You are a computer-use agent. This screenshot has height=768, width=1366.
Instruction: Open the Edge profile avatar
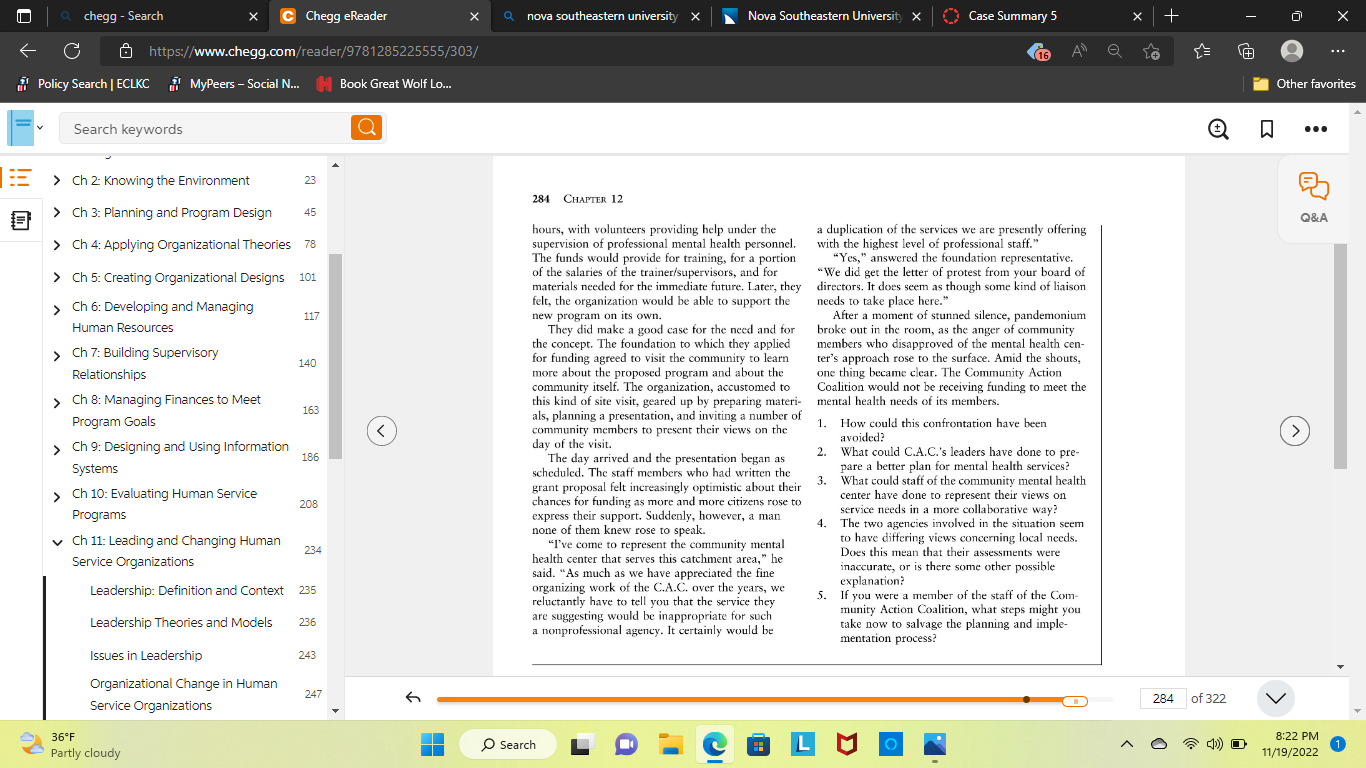click(x=1292, y=51)
